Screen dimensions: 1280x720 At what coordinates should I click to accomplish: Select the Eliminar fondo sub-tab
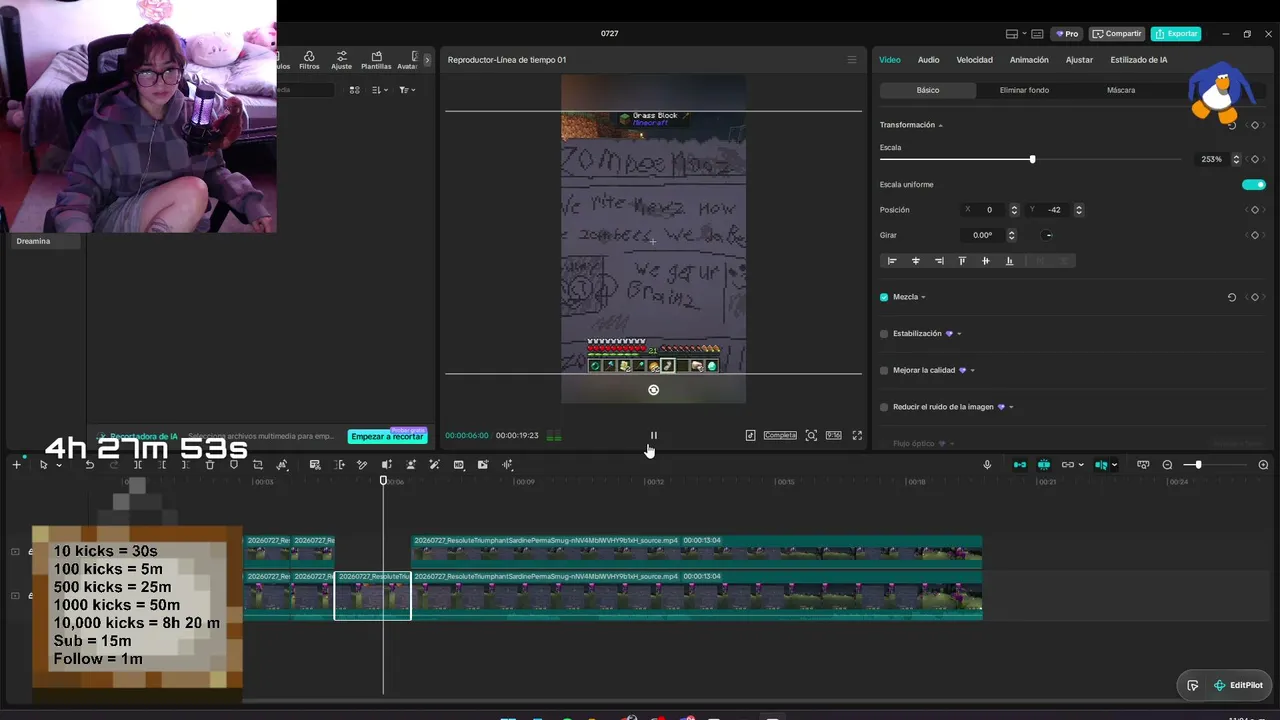1024,90
